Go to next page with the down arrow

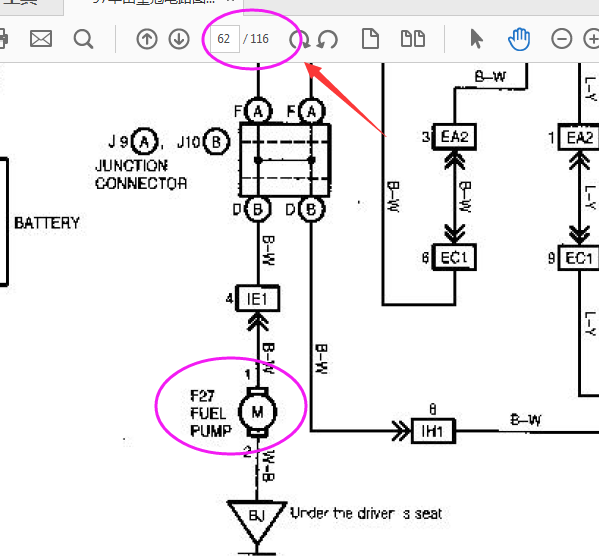pos(179,39)
